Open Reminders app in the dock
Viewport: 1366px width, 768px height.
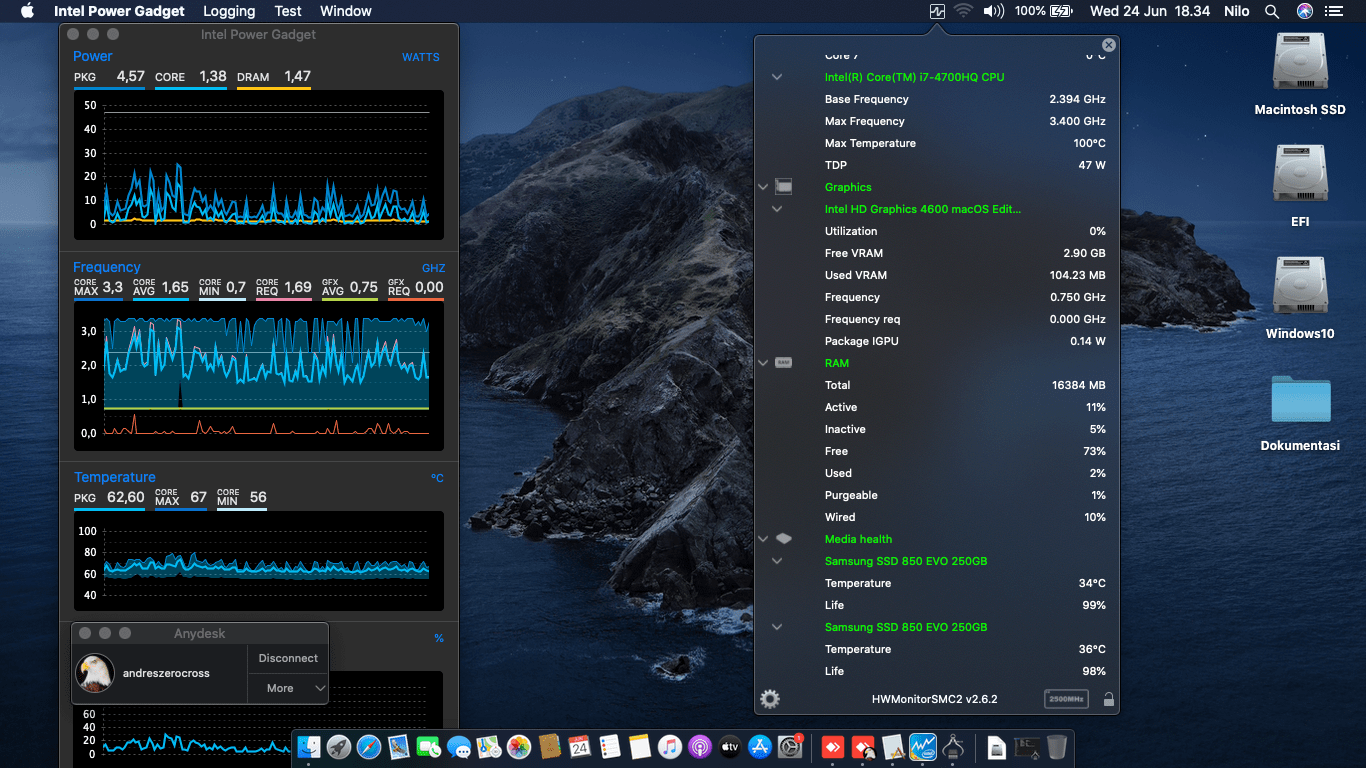tap(610, 746)
